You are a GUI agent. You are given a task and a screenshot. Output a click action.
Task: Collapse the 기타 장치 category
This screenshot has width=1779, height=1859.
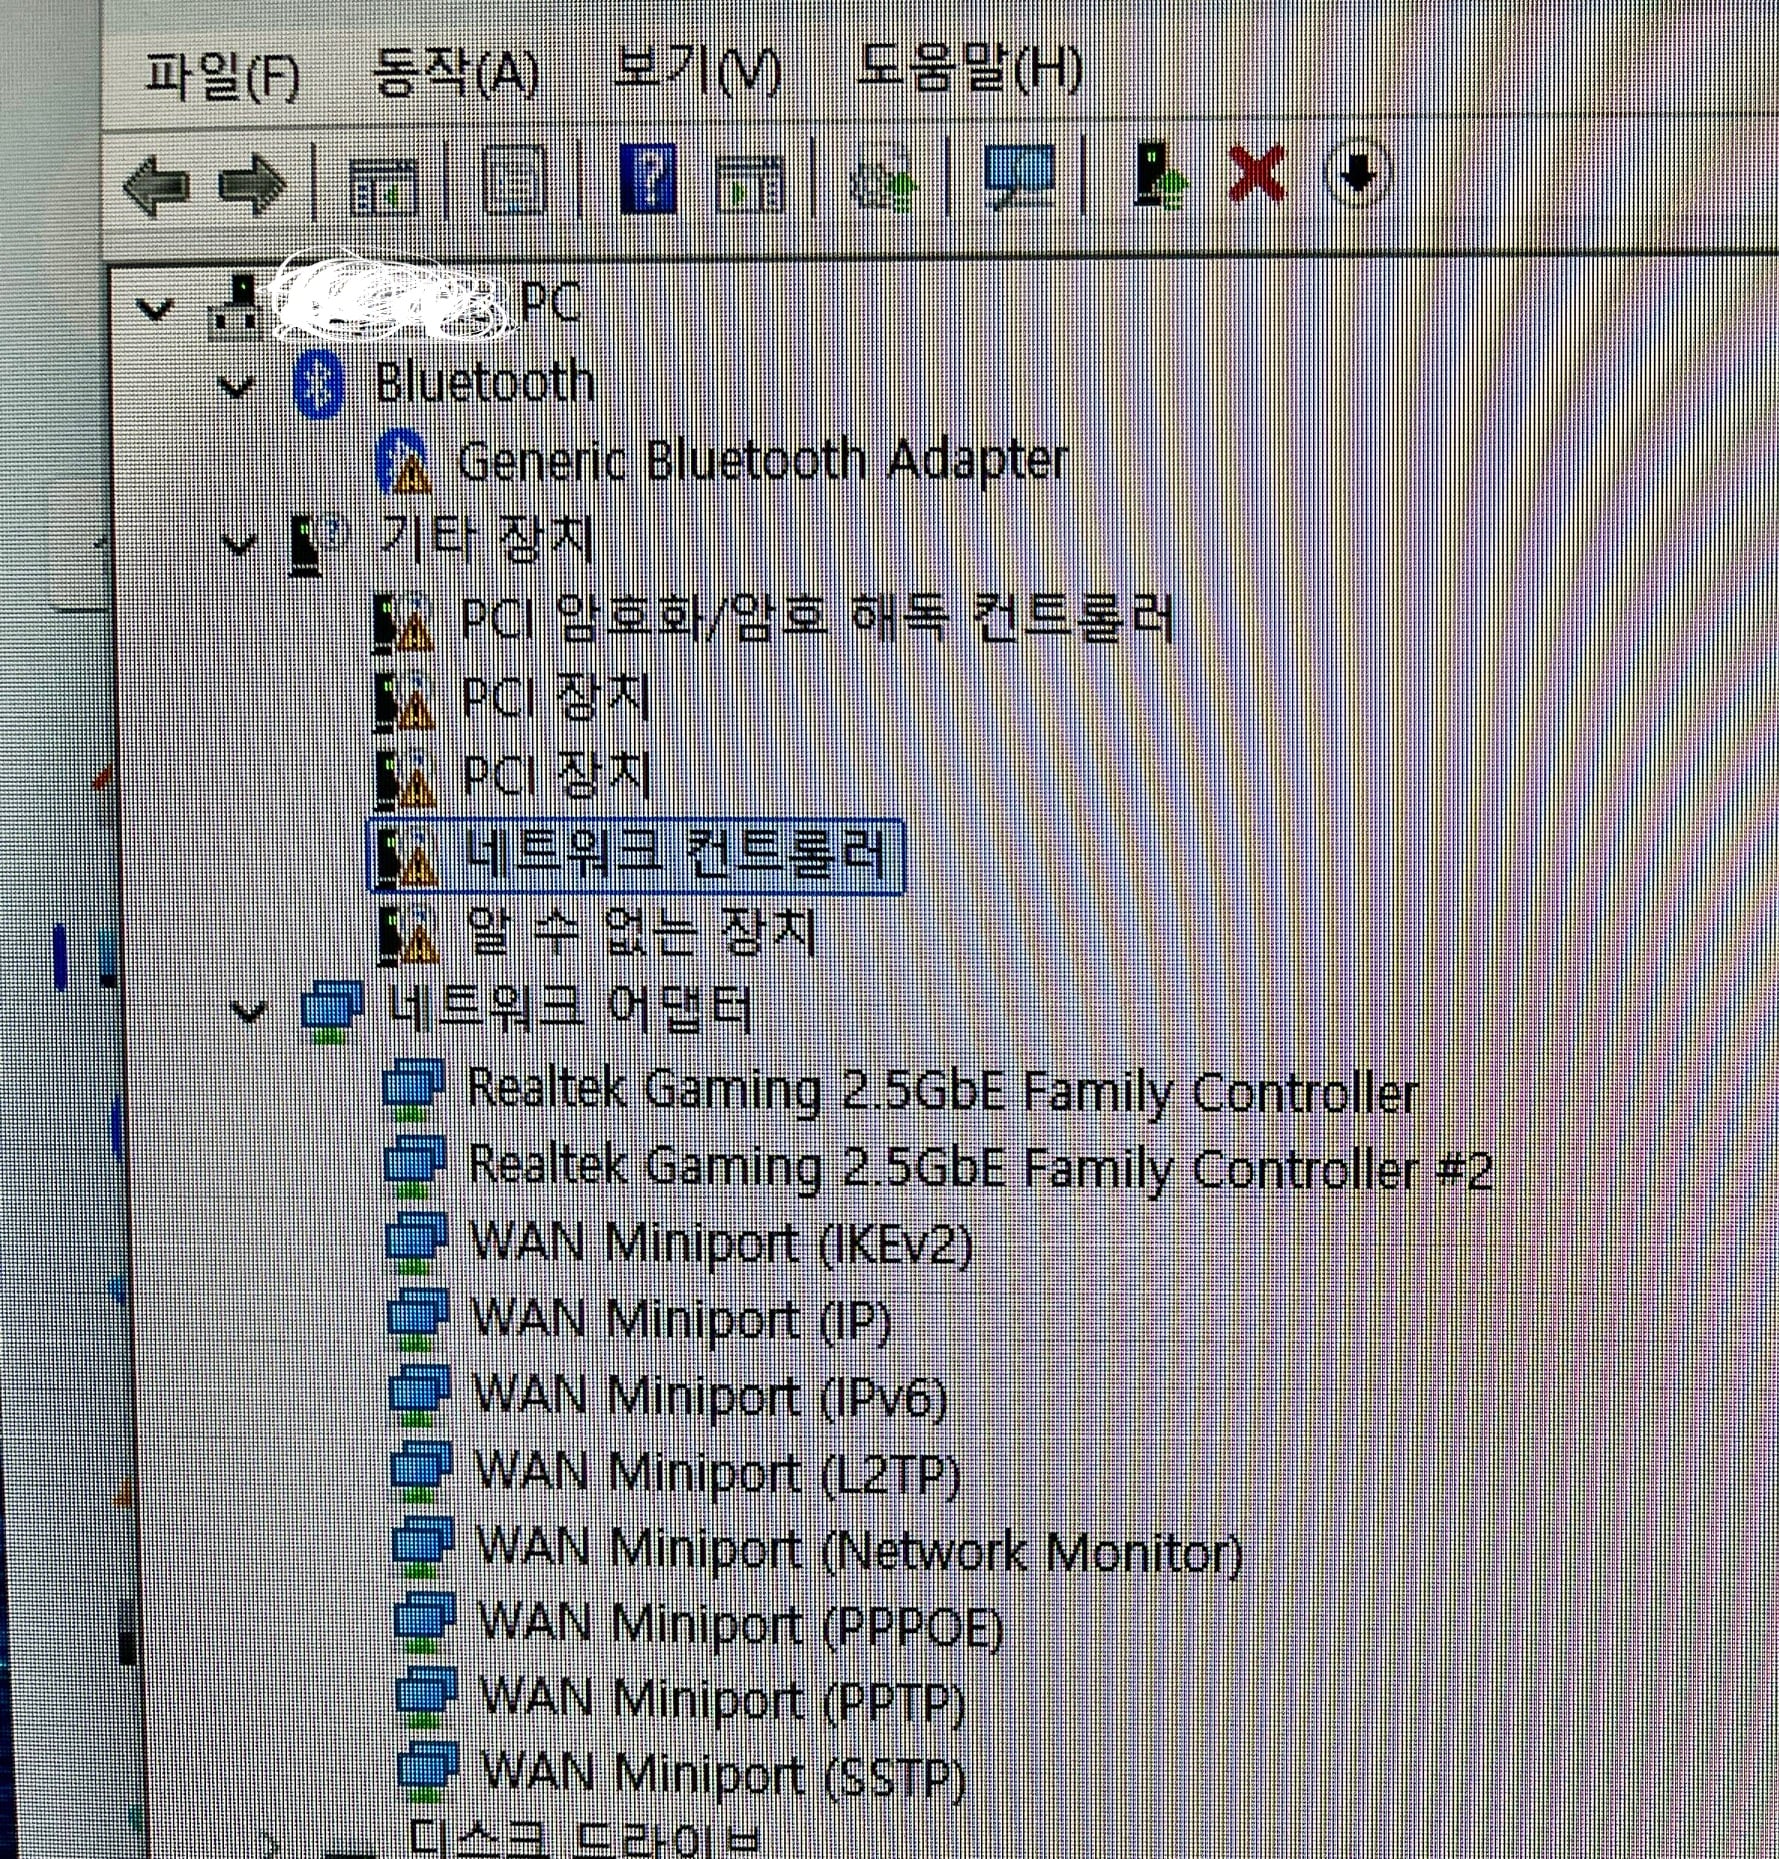point(238,544)
